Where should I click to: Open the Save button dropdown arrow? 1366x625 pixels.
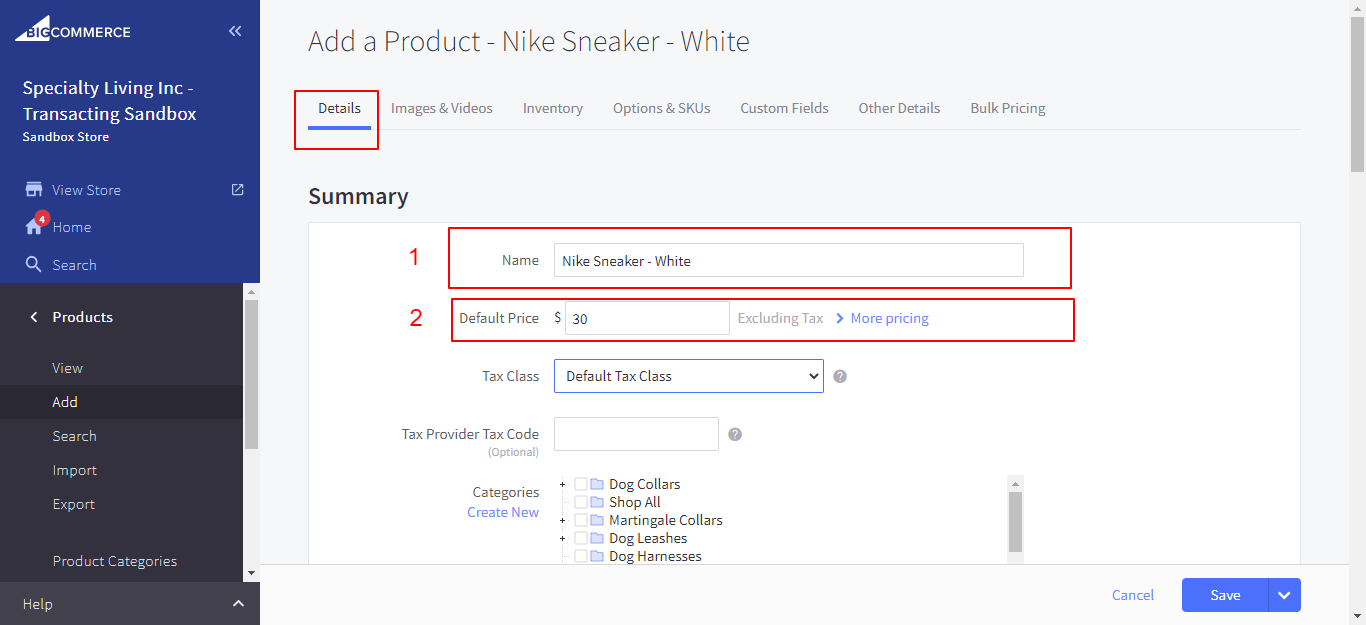point(1285,595)
